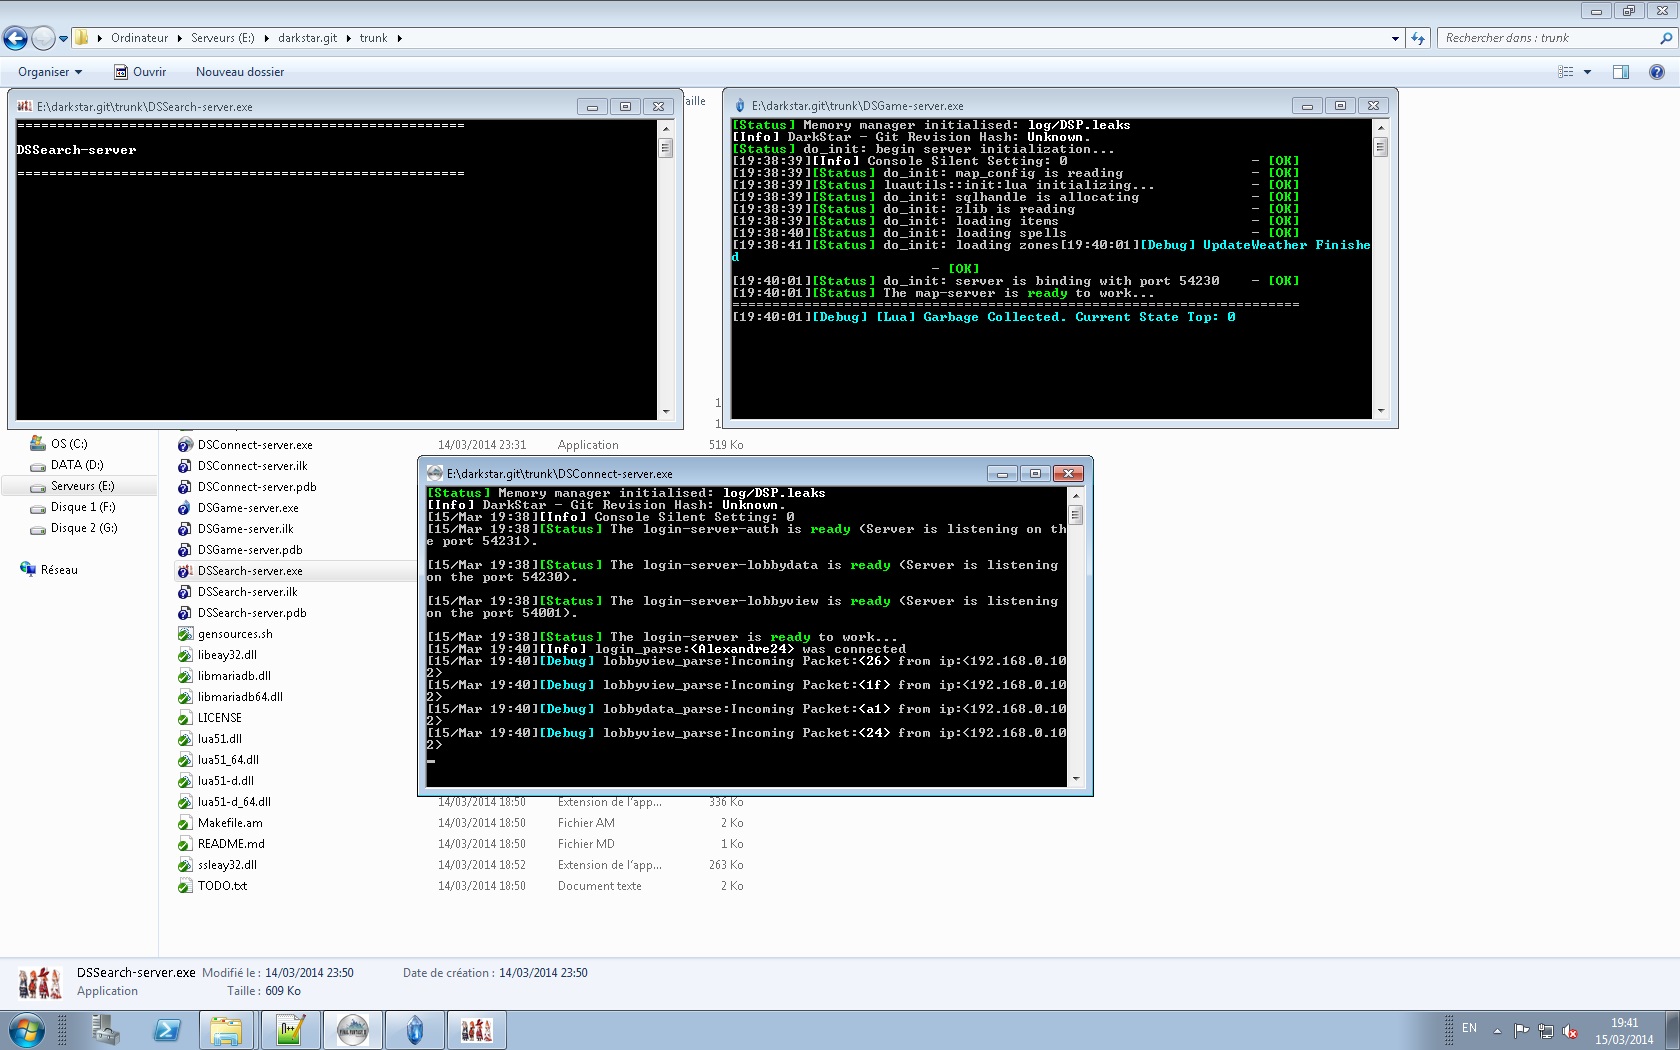Click the muted volume tray icon
This screenshot has width=1680, height=1050.
coord(1570,1030)
